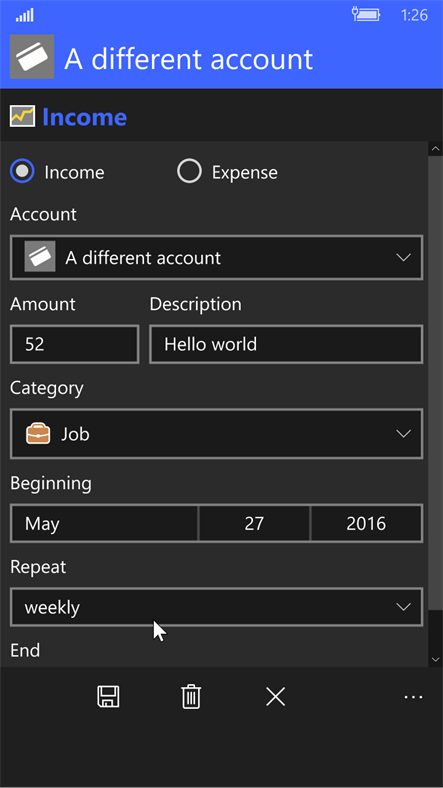Click the Description label
The width and height of the screenshot is (443, 788).
point(195,305)
